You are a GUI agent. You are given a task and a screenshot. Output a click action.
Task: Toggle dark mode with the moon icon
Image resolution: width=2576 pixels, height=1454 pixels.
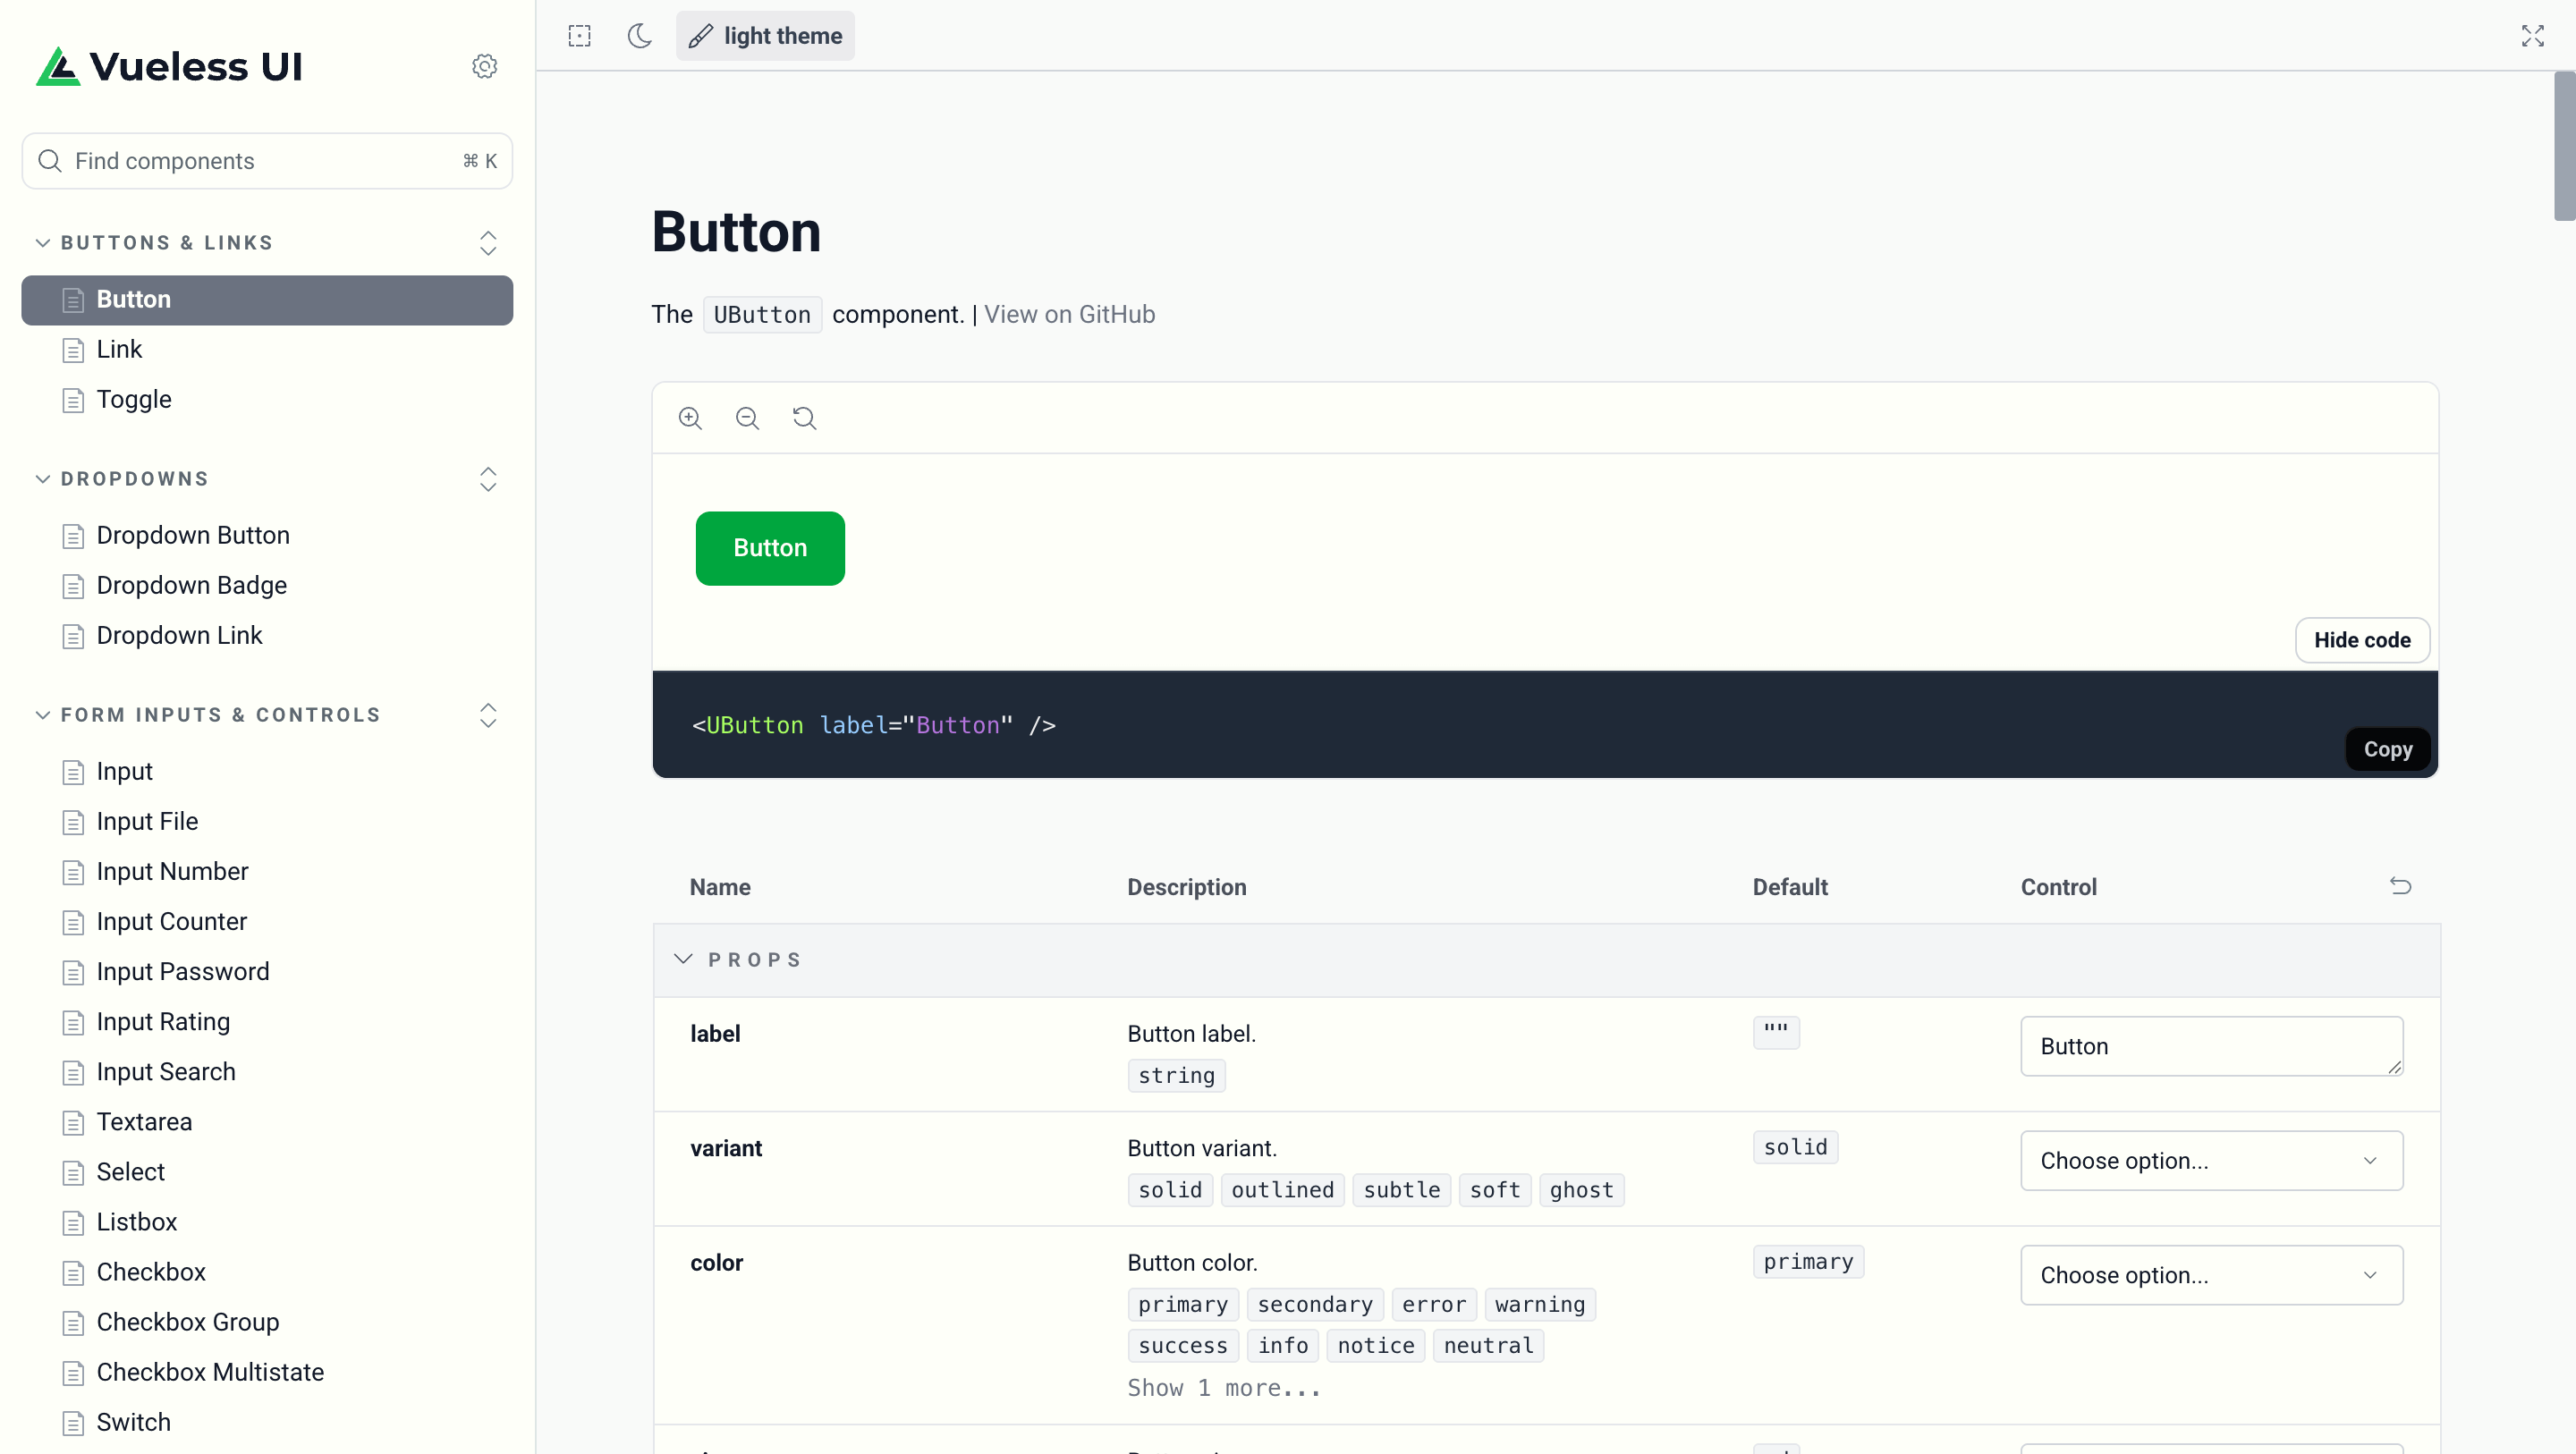pyautogui.click(x=640, y=36)
